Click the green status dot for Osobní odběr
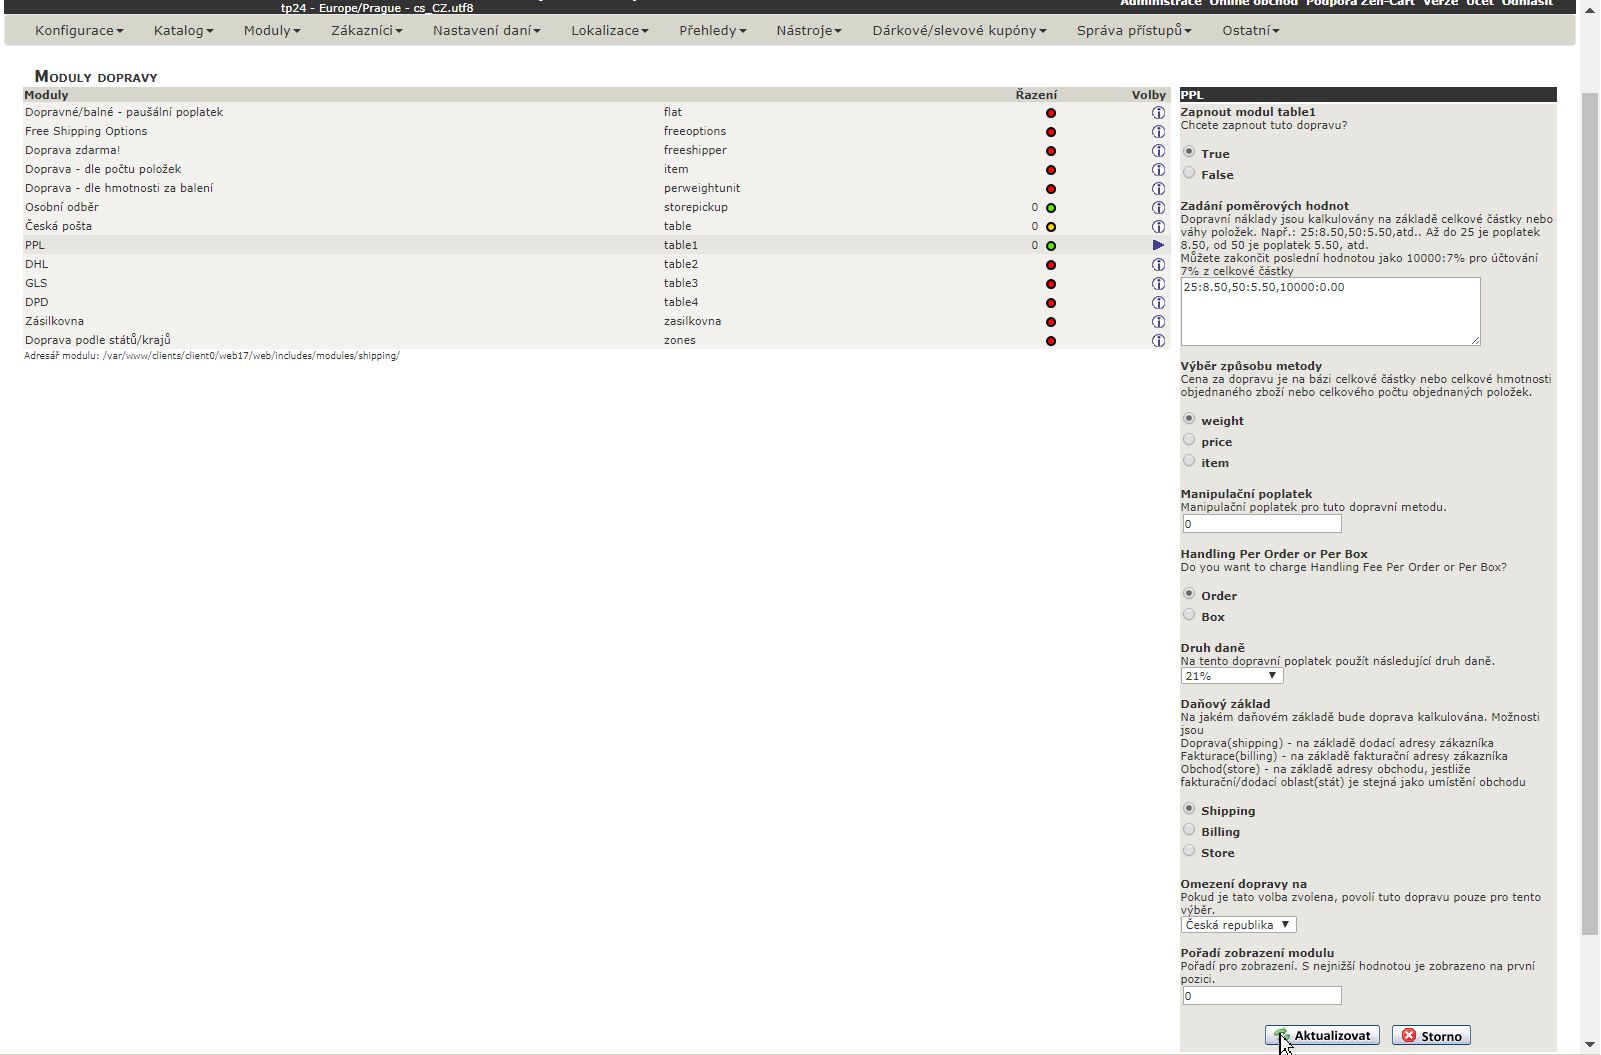The height and width of the screenshot is (1055, 1601). click(1051, 208)
